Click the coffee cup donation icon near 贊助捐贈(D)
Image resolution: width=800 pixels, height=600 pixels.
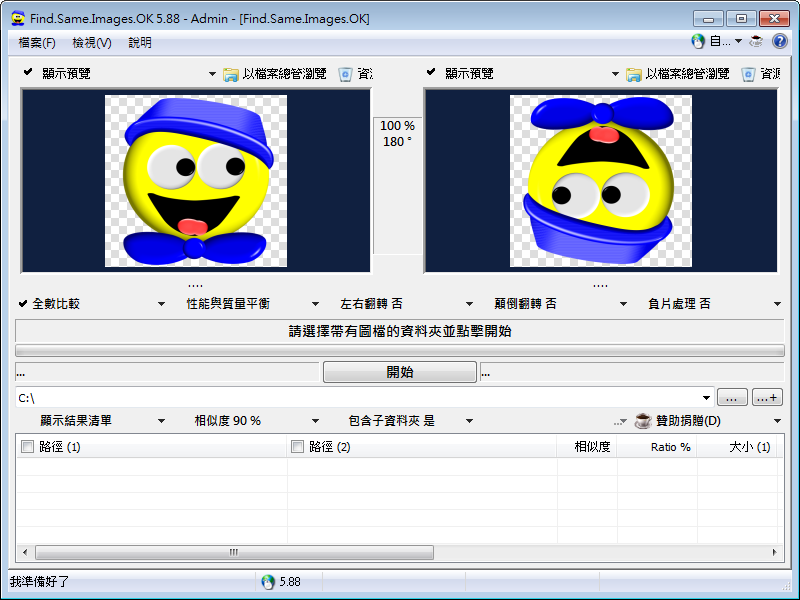(643, 420)
